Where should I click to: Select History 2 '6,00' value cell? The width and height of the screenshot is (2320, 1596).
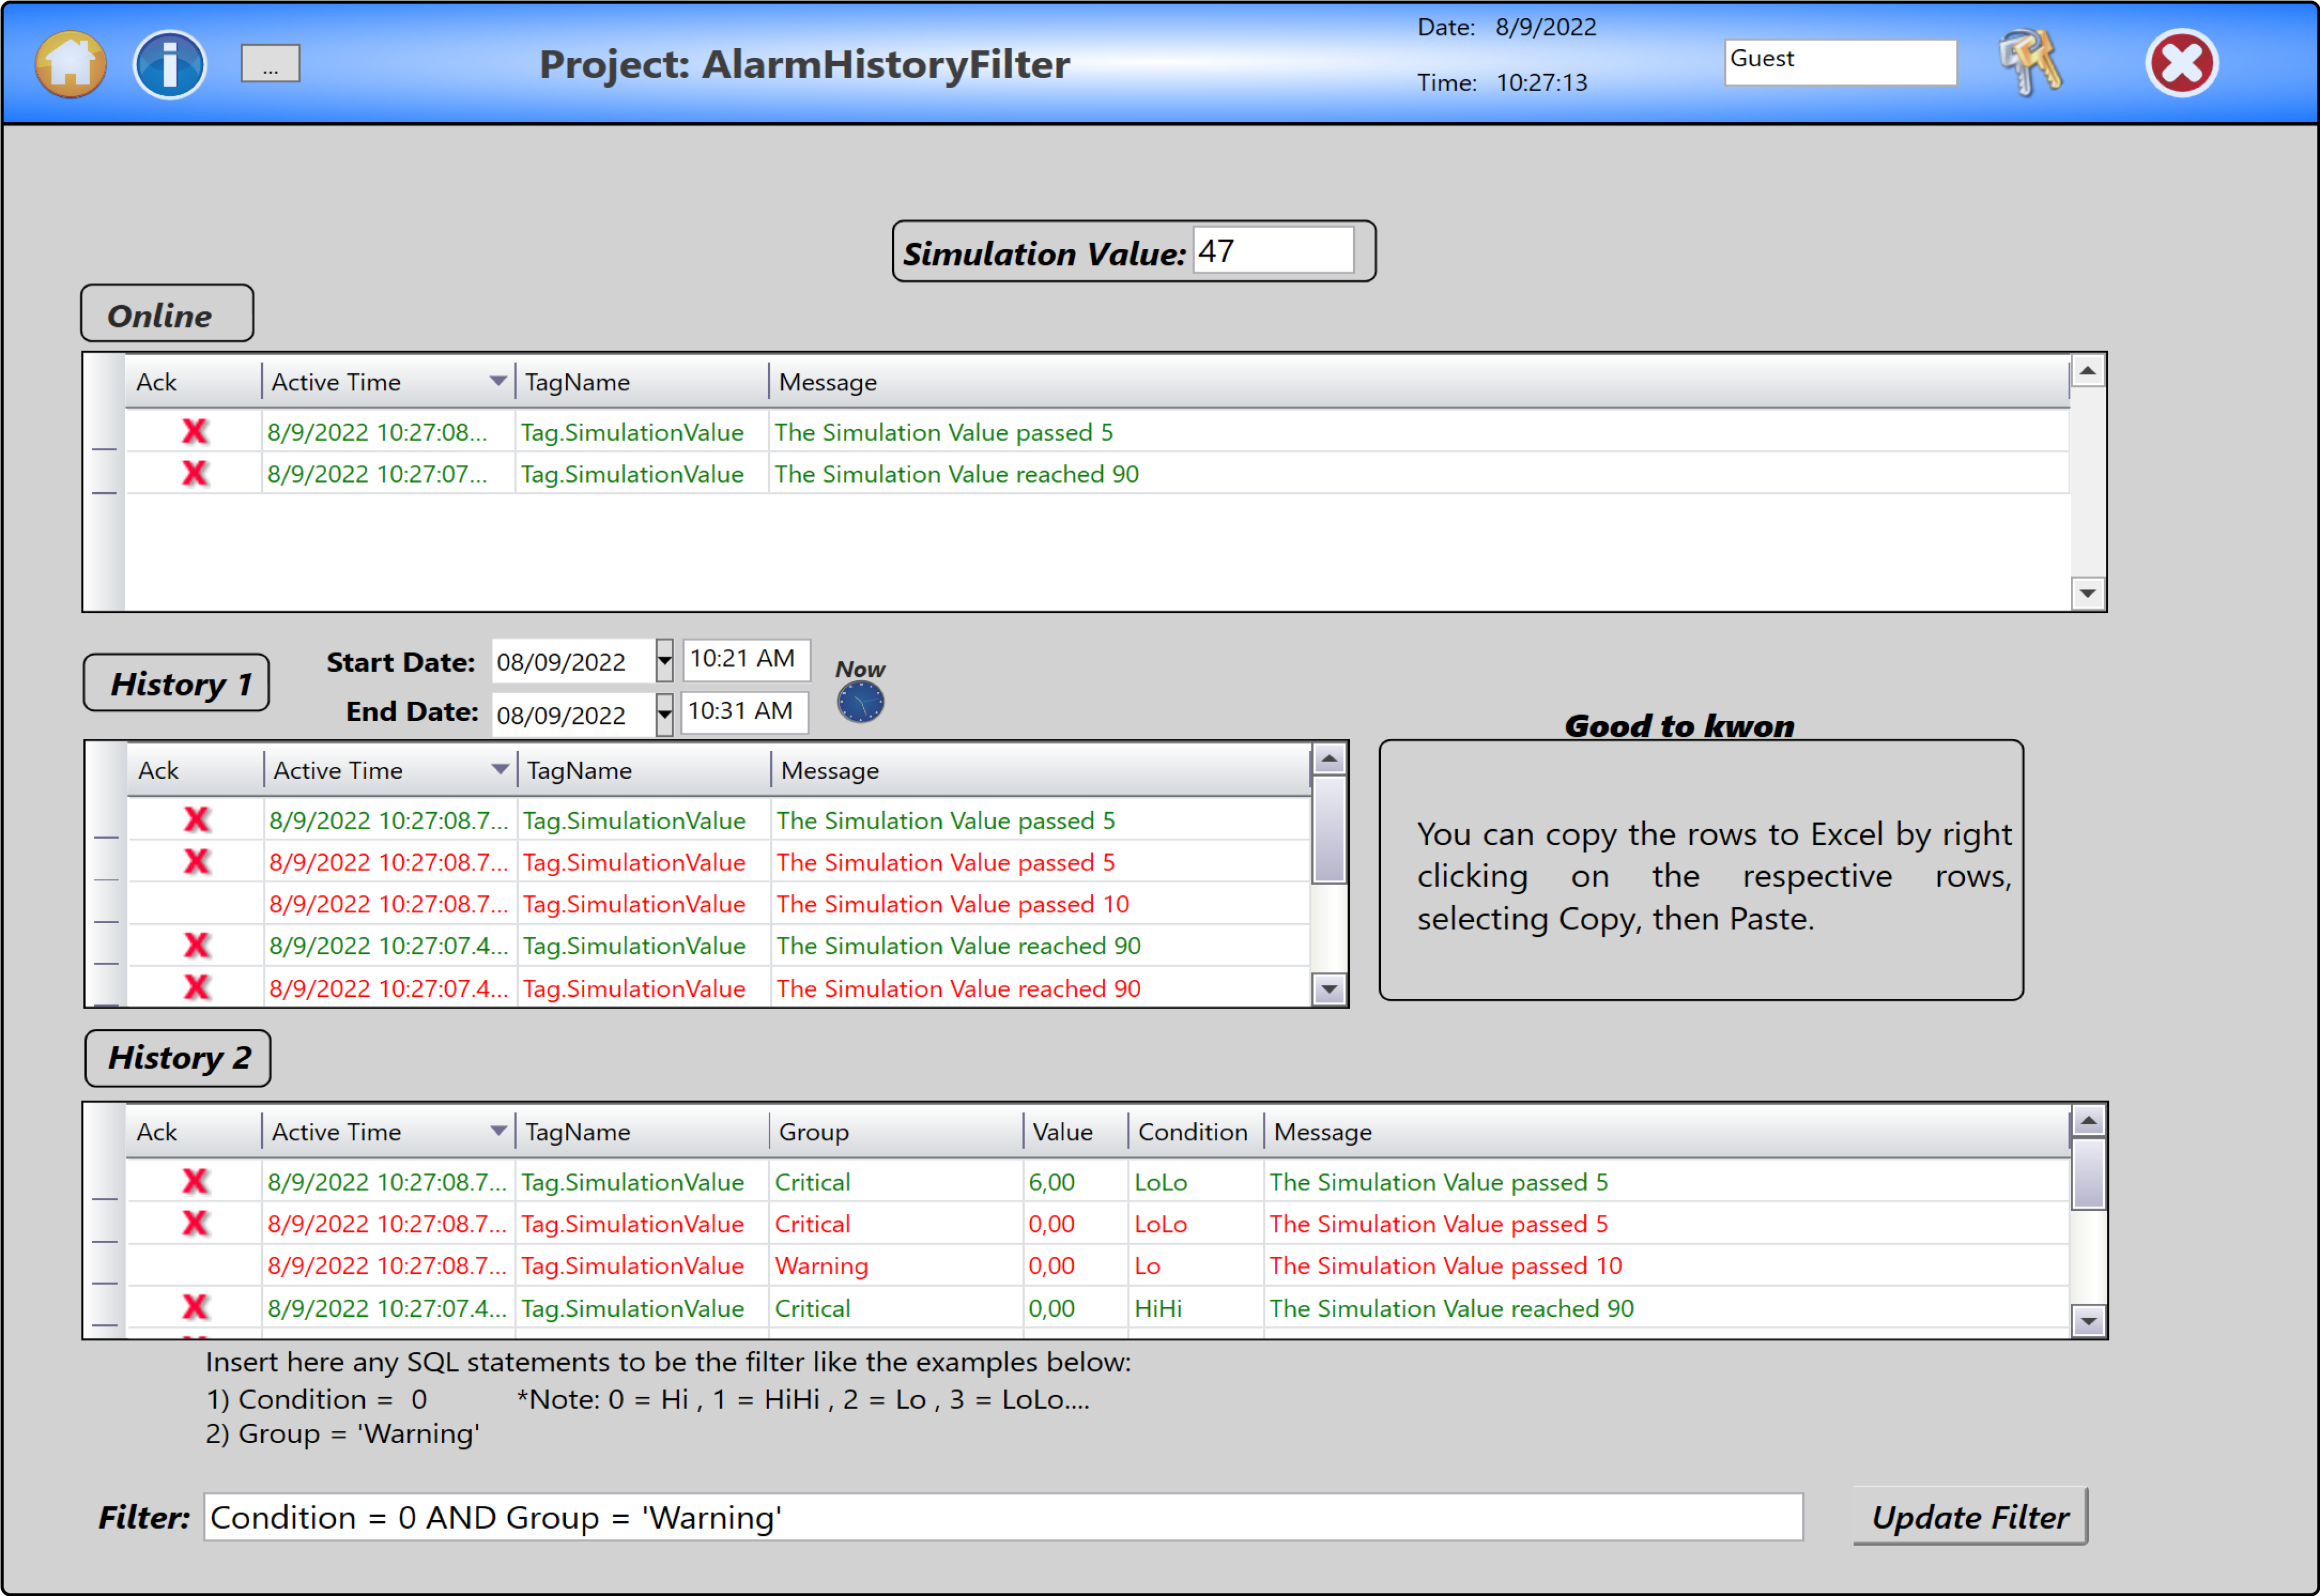(1076, 1182)
